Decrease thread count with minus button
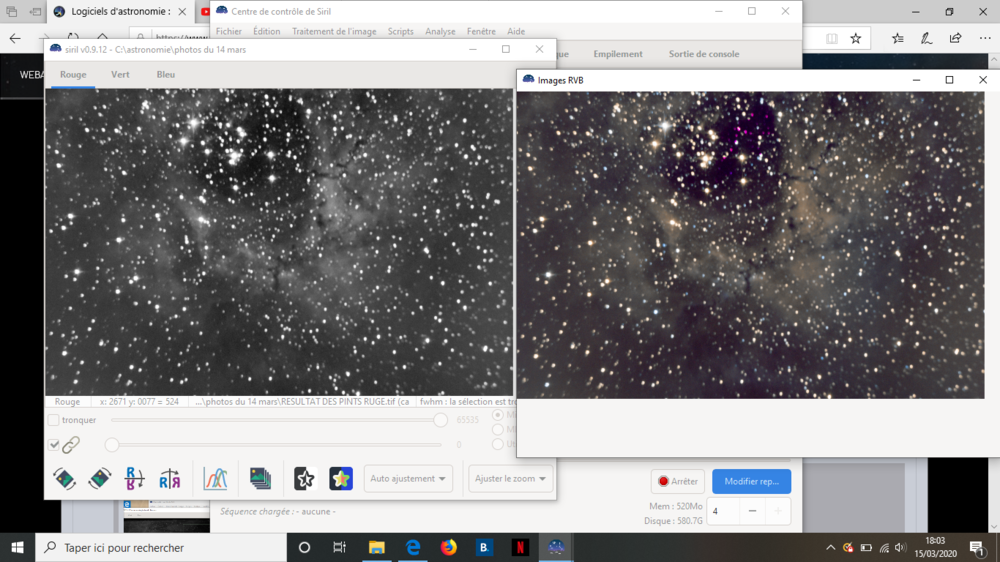The width and height of the screenshot is (1000, 562). tap(753, 511)
